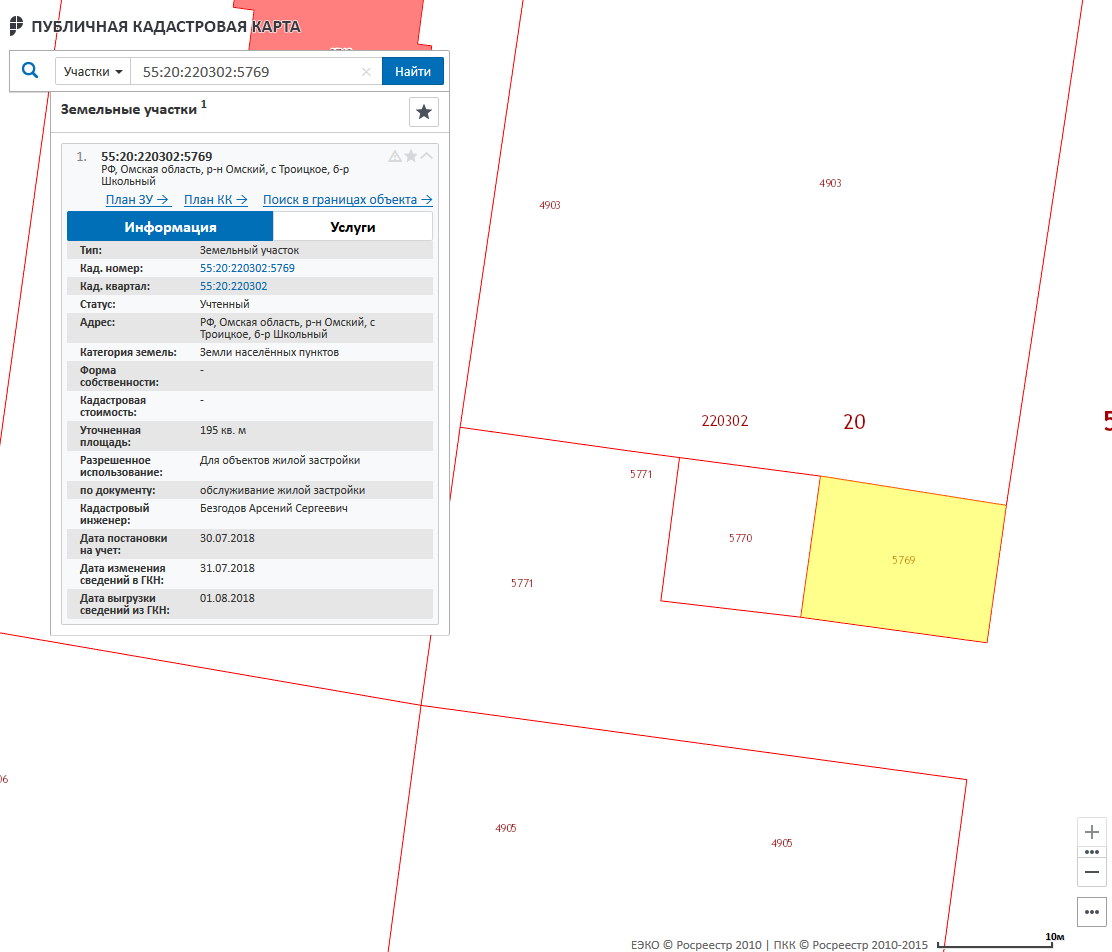Open favorites with the star button in results header
Viewport: 1112px width, 952px height.
(424, 112)
